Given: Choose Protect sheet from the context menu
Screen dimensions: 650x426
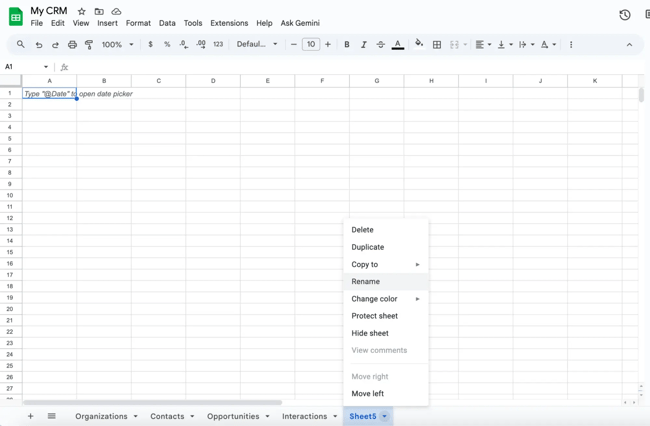Looking at the screenshot, I should click(x=386, y=316).
